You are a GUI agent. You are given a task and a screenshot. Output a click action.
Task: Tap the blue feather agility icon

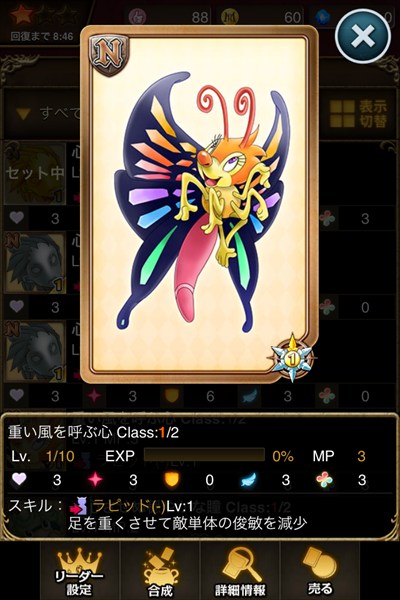click(x=249, y=480)
